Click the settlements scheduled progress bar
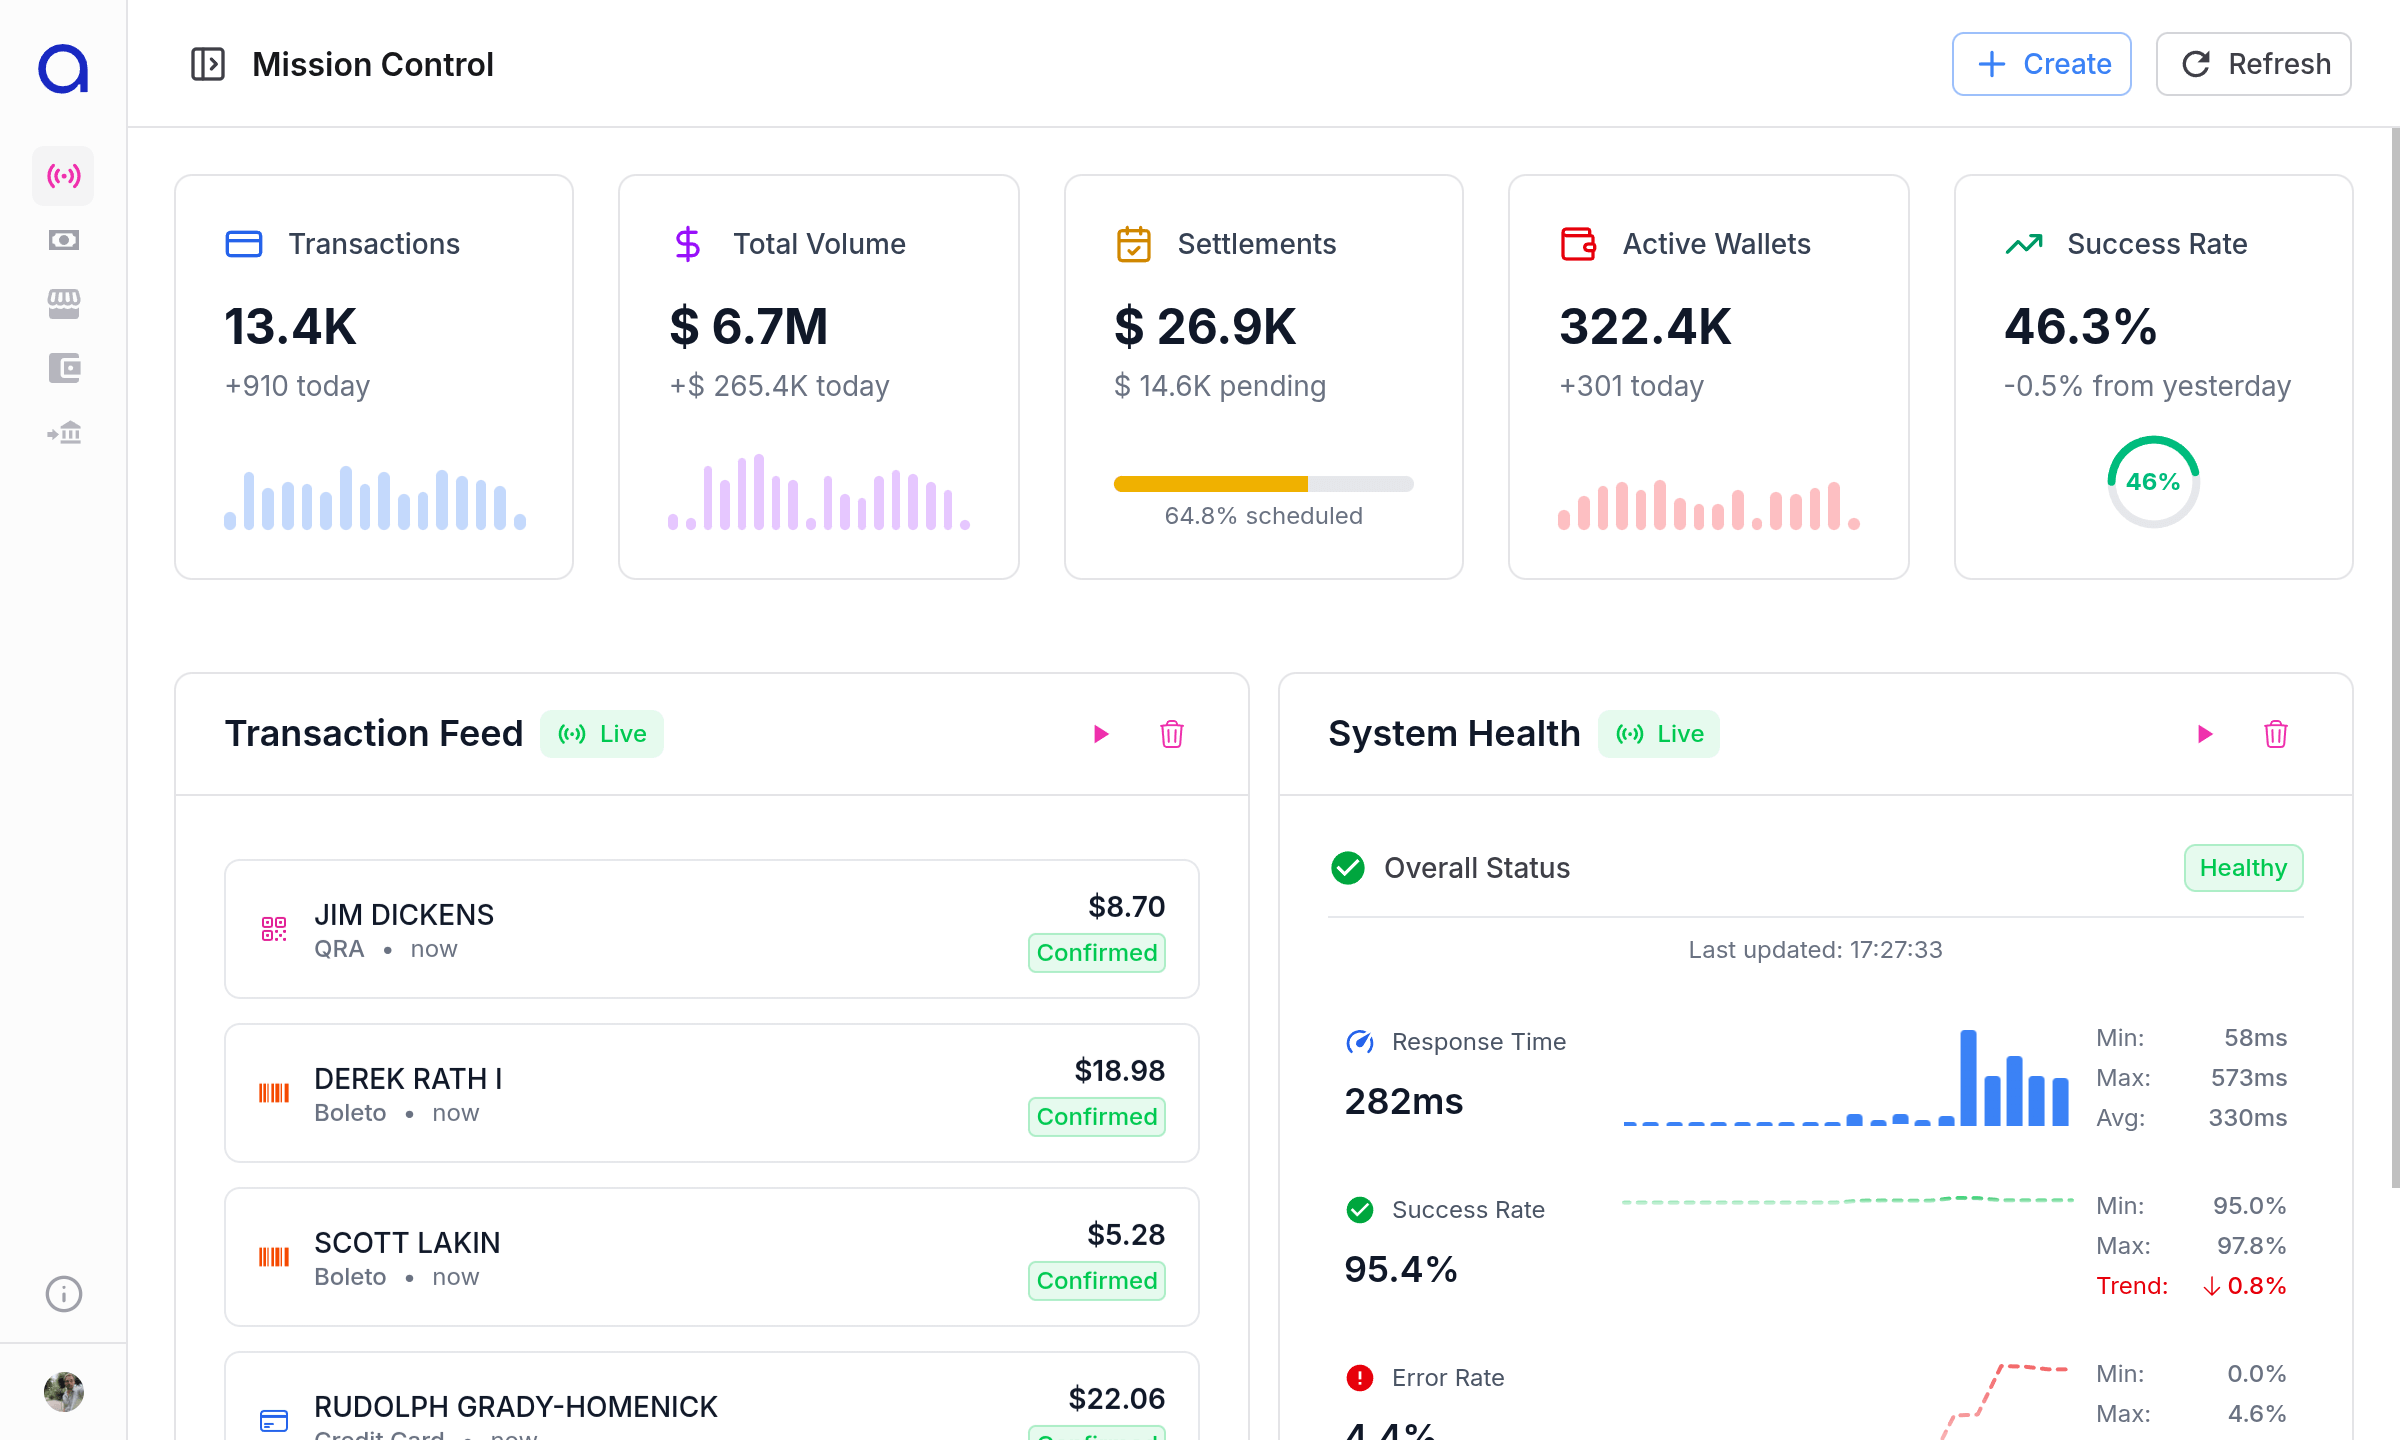This screenshot has width=2400, height=1440. tap(1263, 484)
